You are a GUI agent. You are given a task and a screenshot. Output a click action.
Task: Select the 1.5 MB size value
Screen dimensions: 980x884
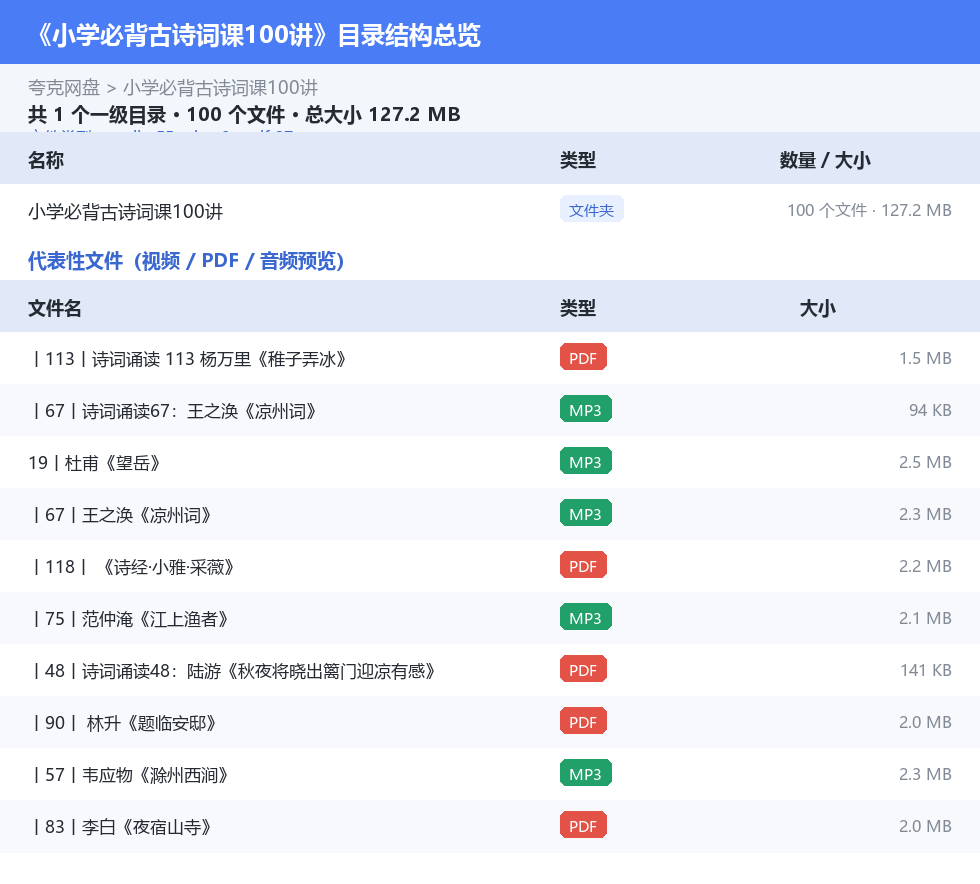tap(925, 358)
